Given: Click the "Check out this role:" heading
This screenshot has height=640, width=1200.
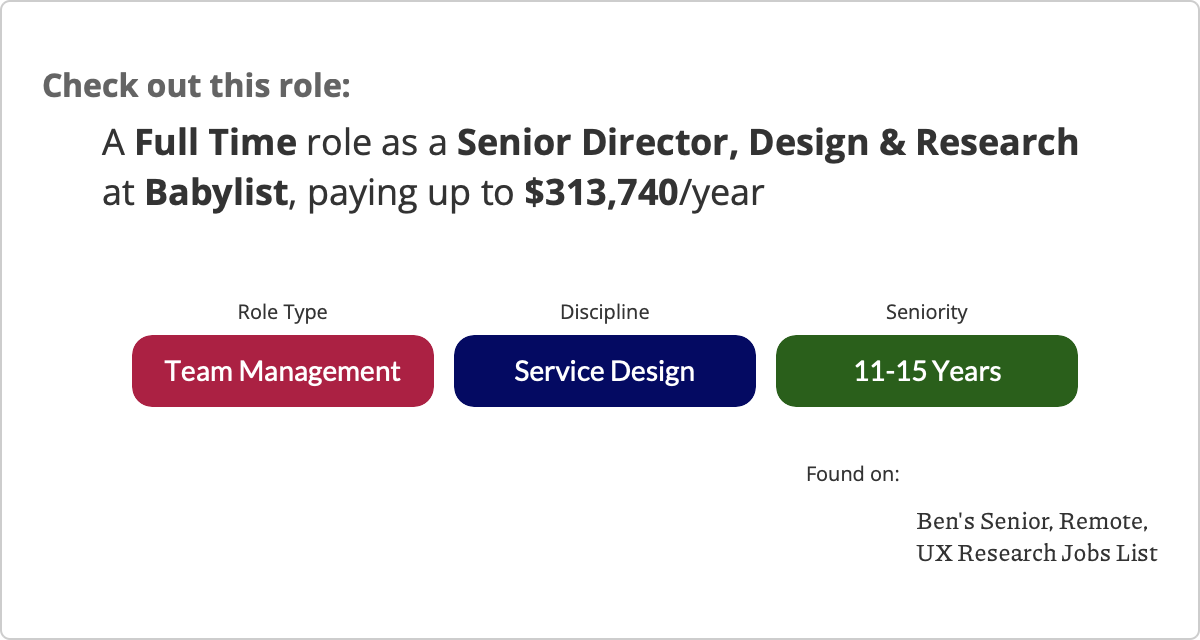Looking at the screenshot, I should coord(196,86).
